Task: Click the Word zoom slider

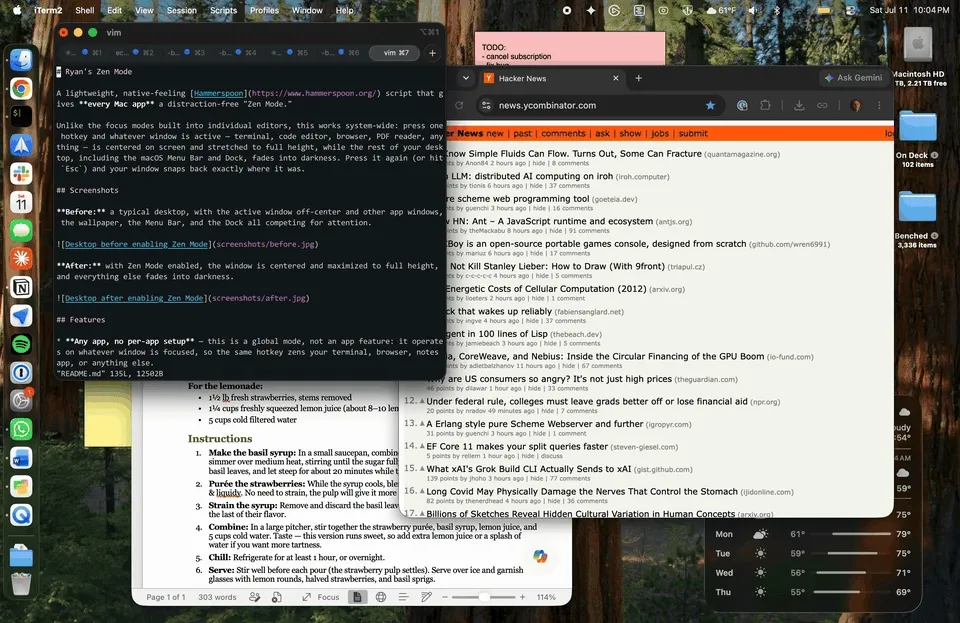Action: [484, 597]
